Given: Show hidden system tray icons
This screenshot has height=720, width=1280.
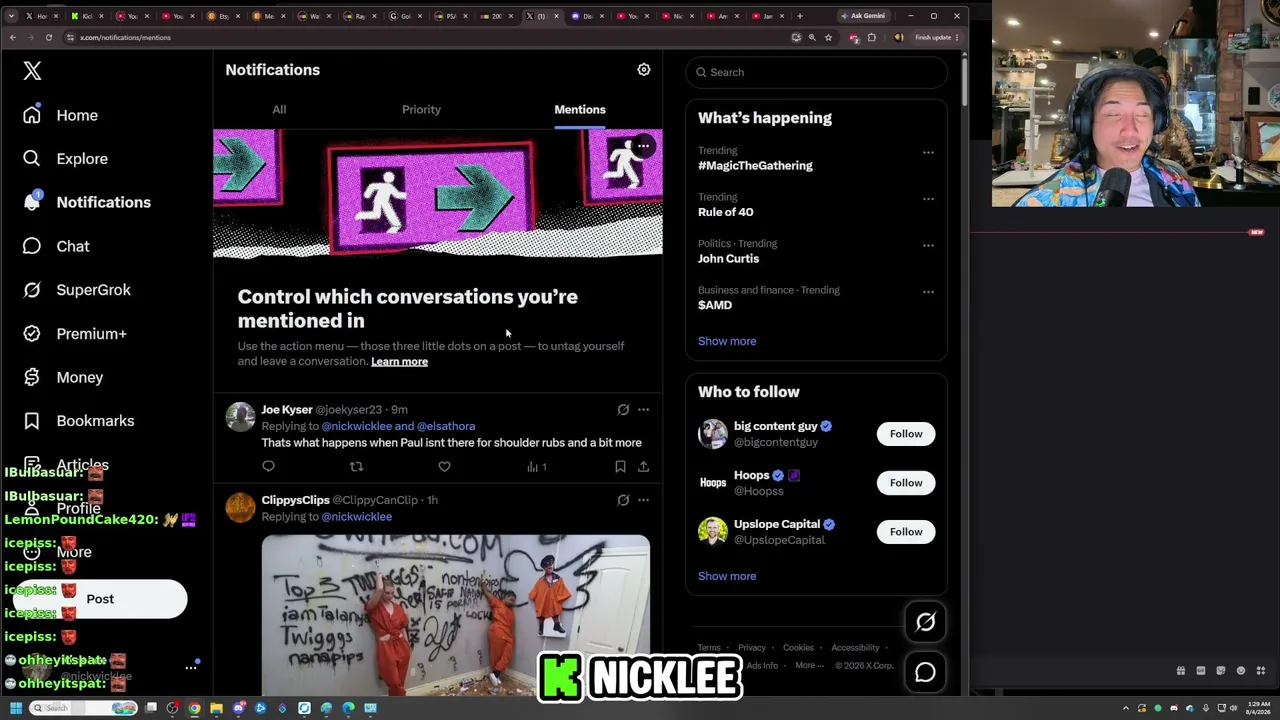Looking at the screenshot, I should [1126, 708].
